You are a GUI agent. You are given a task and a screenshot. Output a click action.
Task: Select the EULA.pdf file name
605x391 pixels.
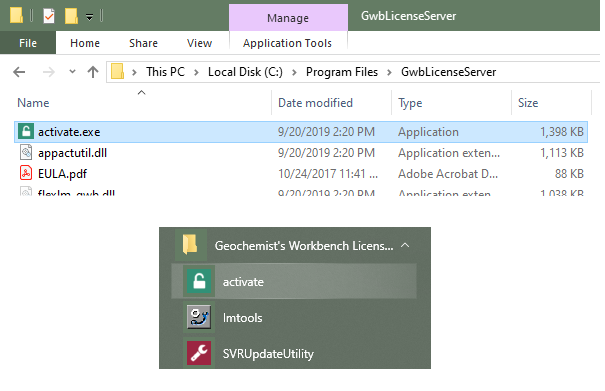pyautogui.click(x=62, y=174)
